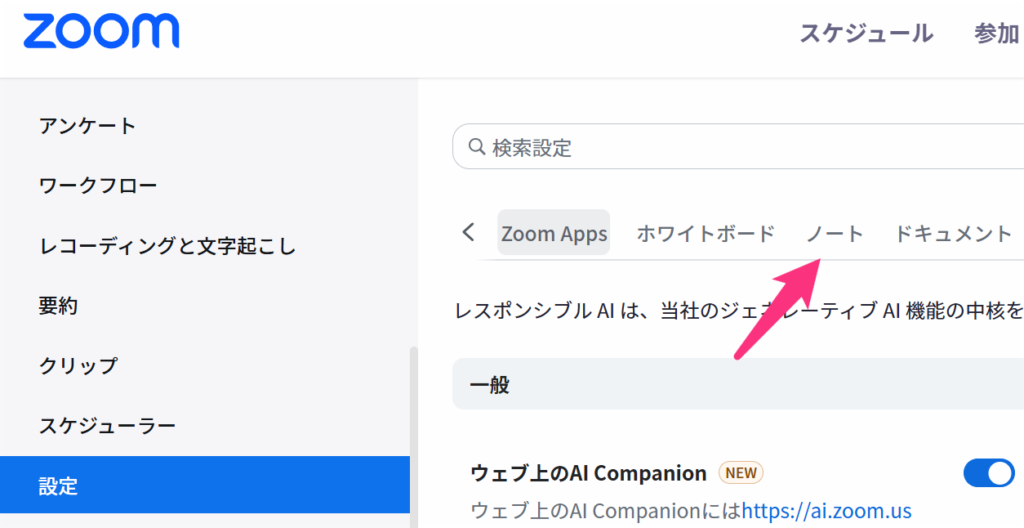Screen dimensions: 1024x528
Task: Open スケジュール in the top navigation
Action: (x=866, y=33)
